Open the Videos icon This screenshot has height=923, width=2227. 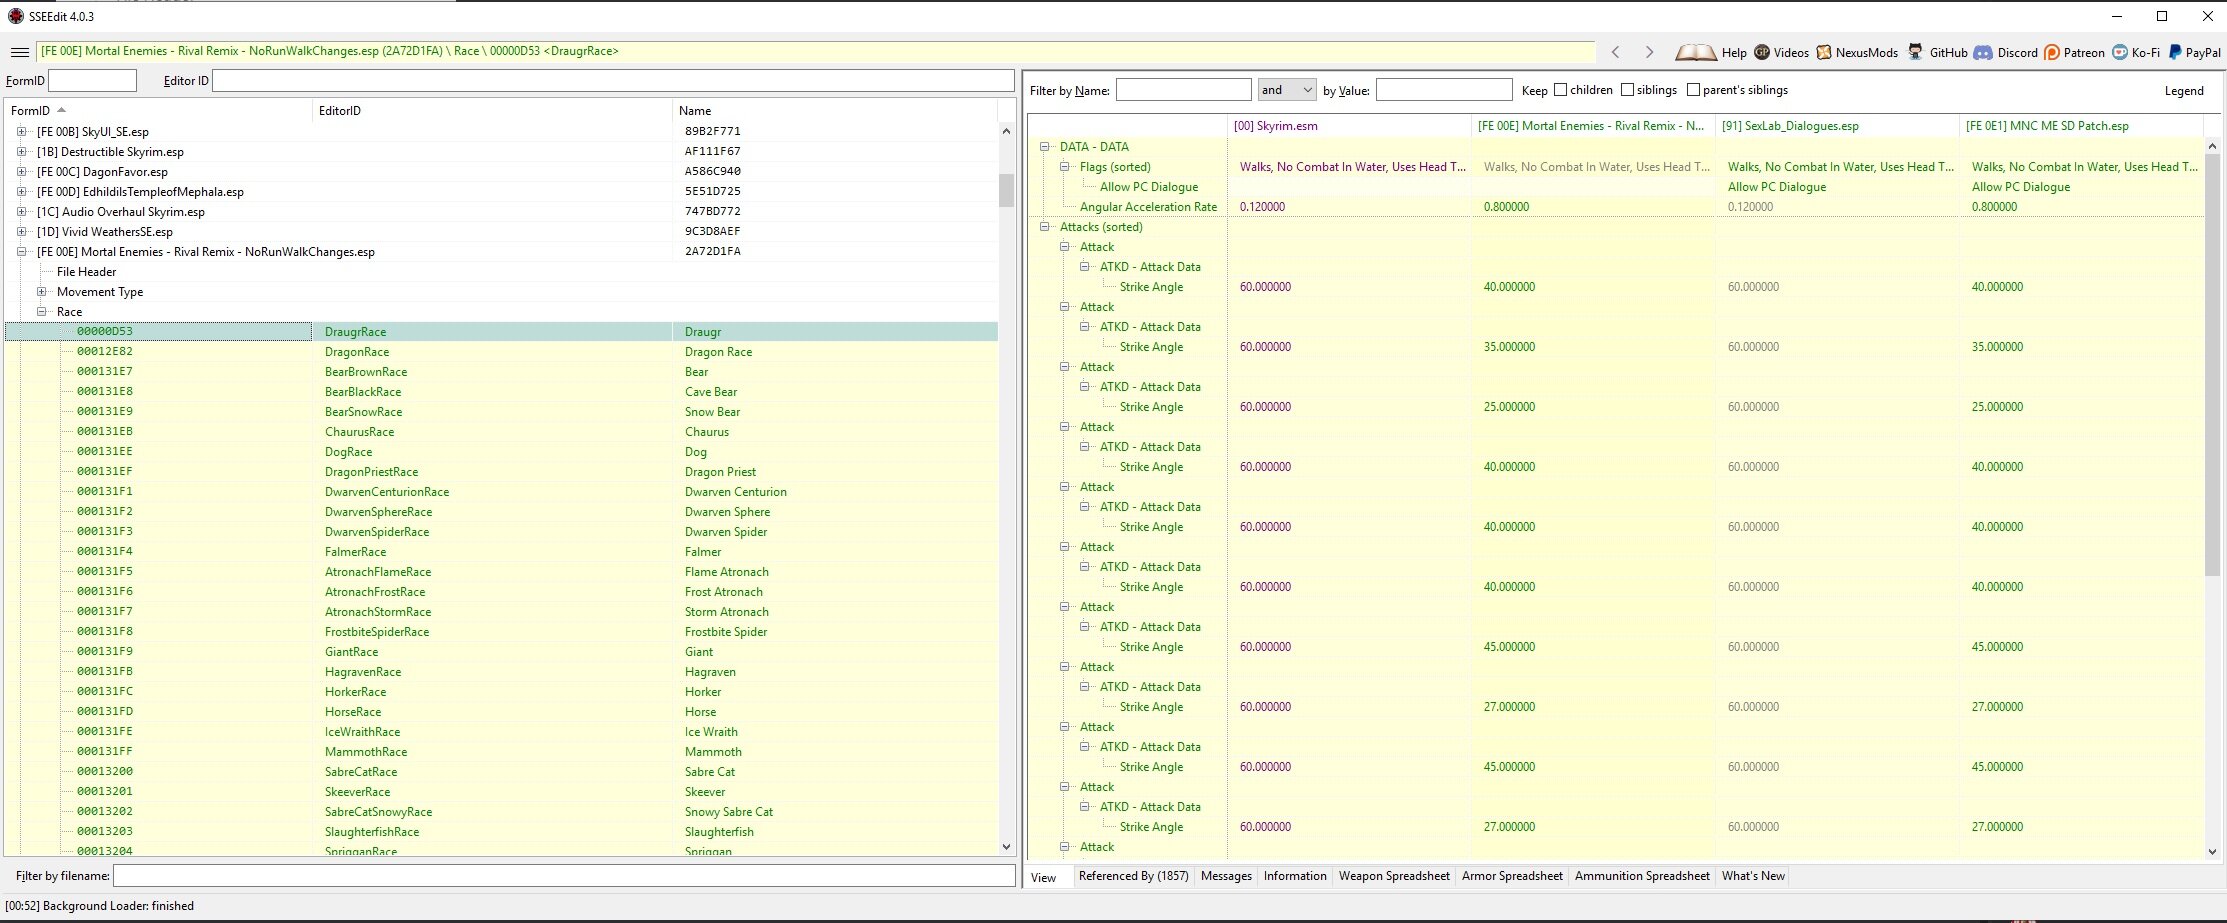pos(1762,52)
